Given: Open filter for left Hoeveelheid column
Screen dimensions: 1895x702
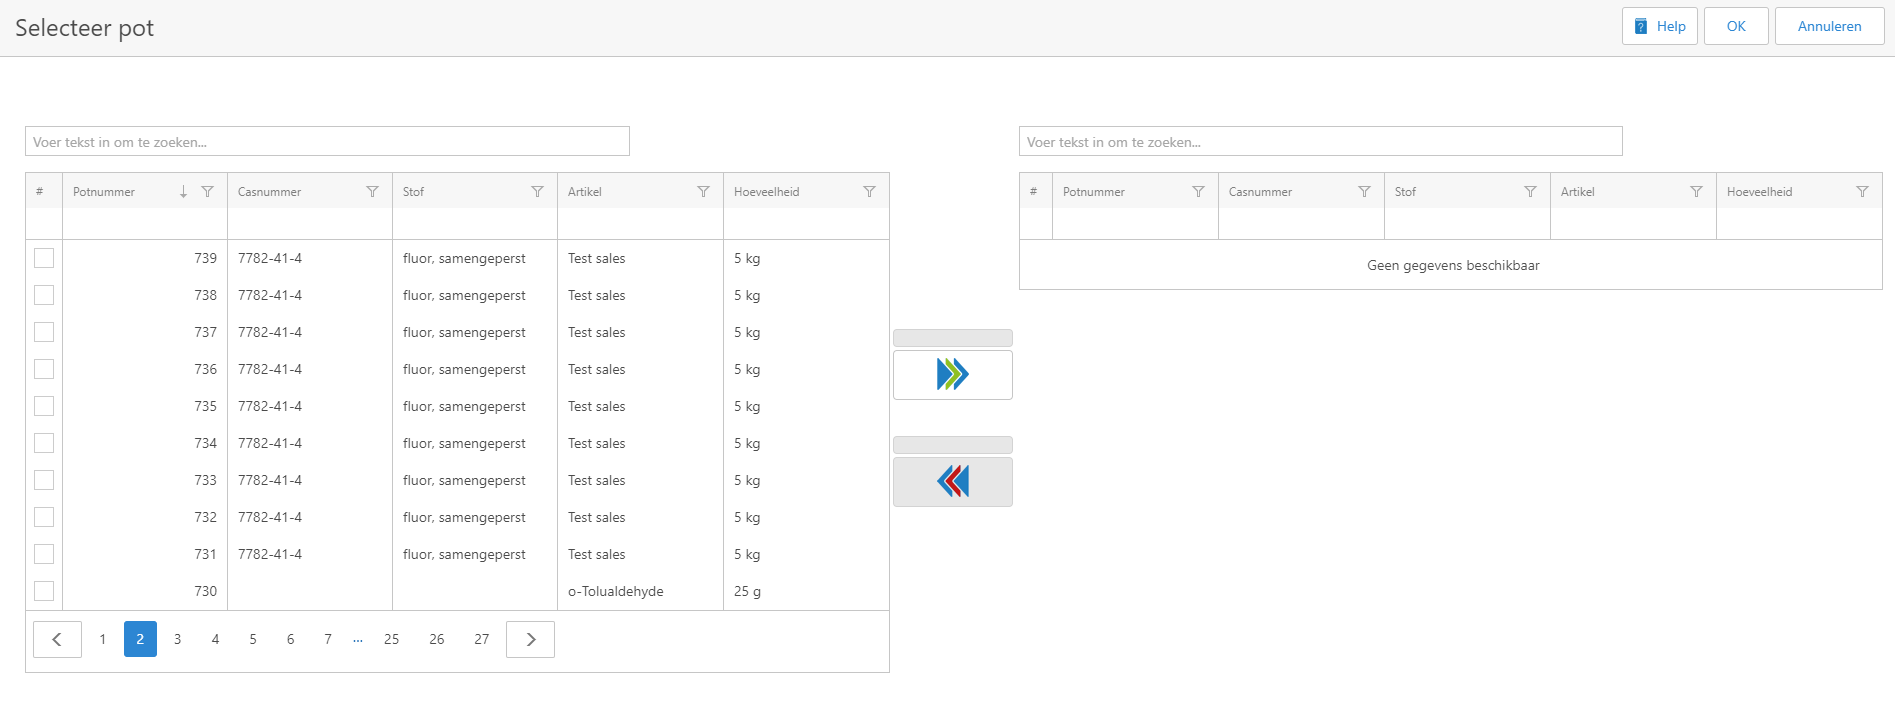Looking at the screenshot, I should [869, 192].
